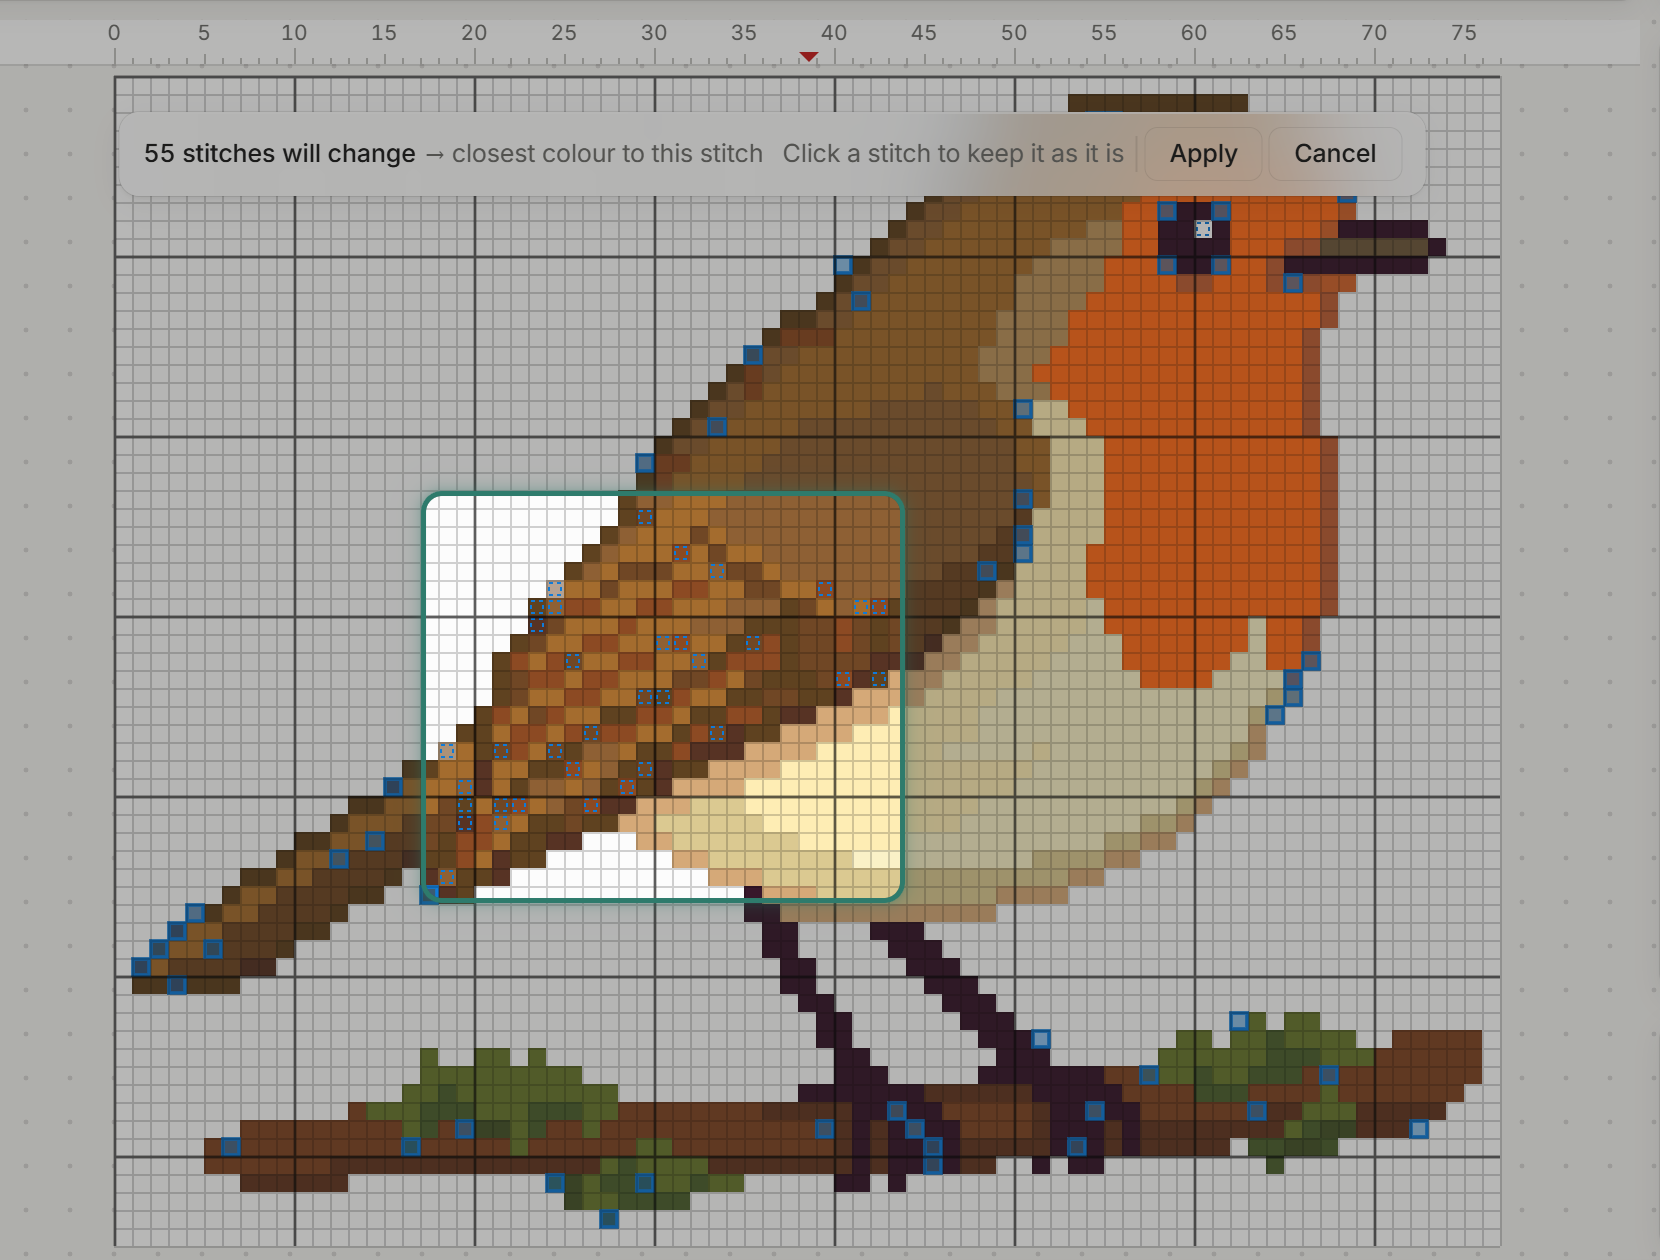Click ruler label 60
Image resolution: width=1660 pixels, height=1260 pixels.
coord(1194,33)
